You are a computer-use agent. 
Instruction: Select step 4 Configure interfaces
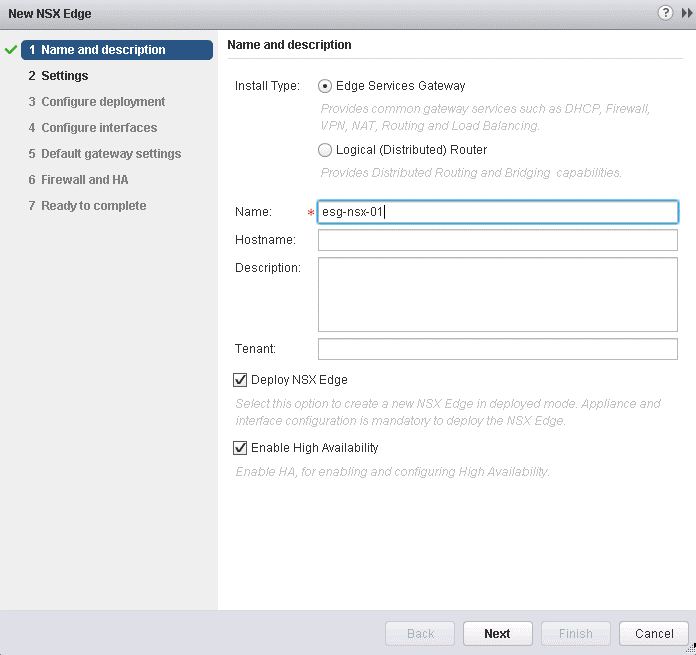pyautogui.click(x=98, y=128)
